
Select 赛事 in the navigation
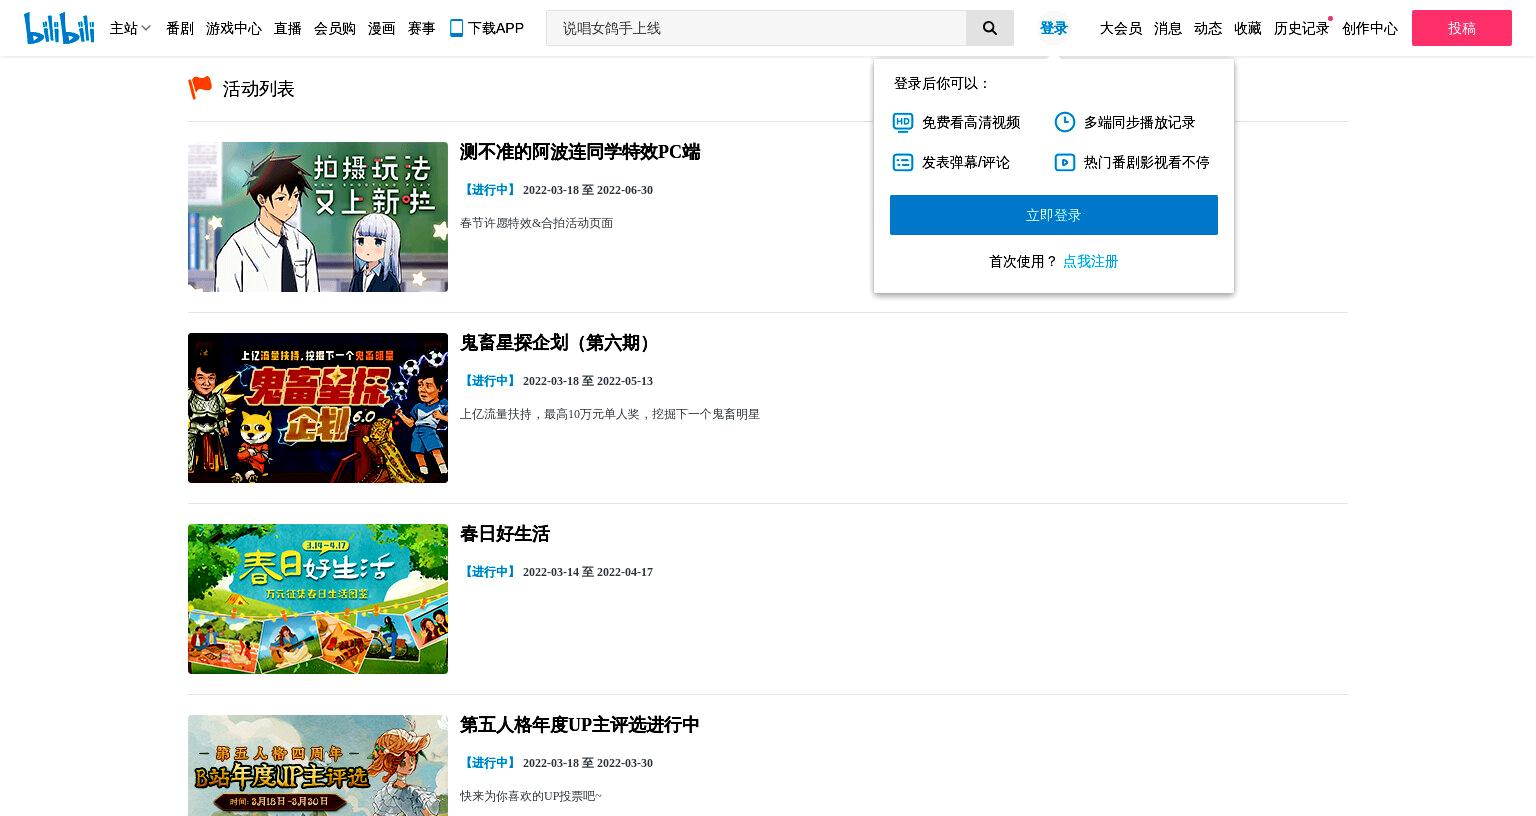(422, 28)
